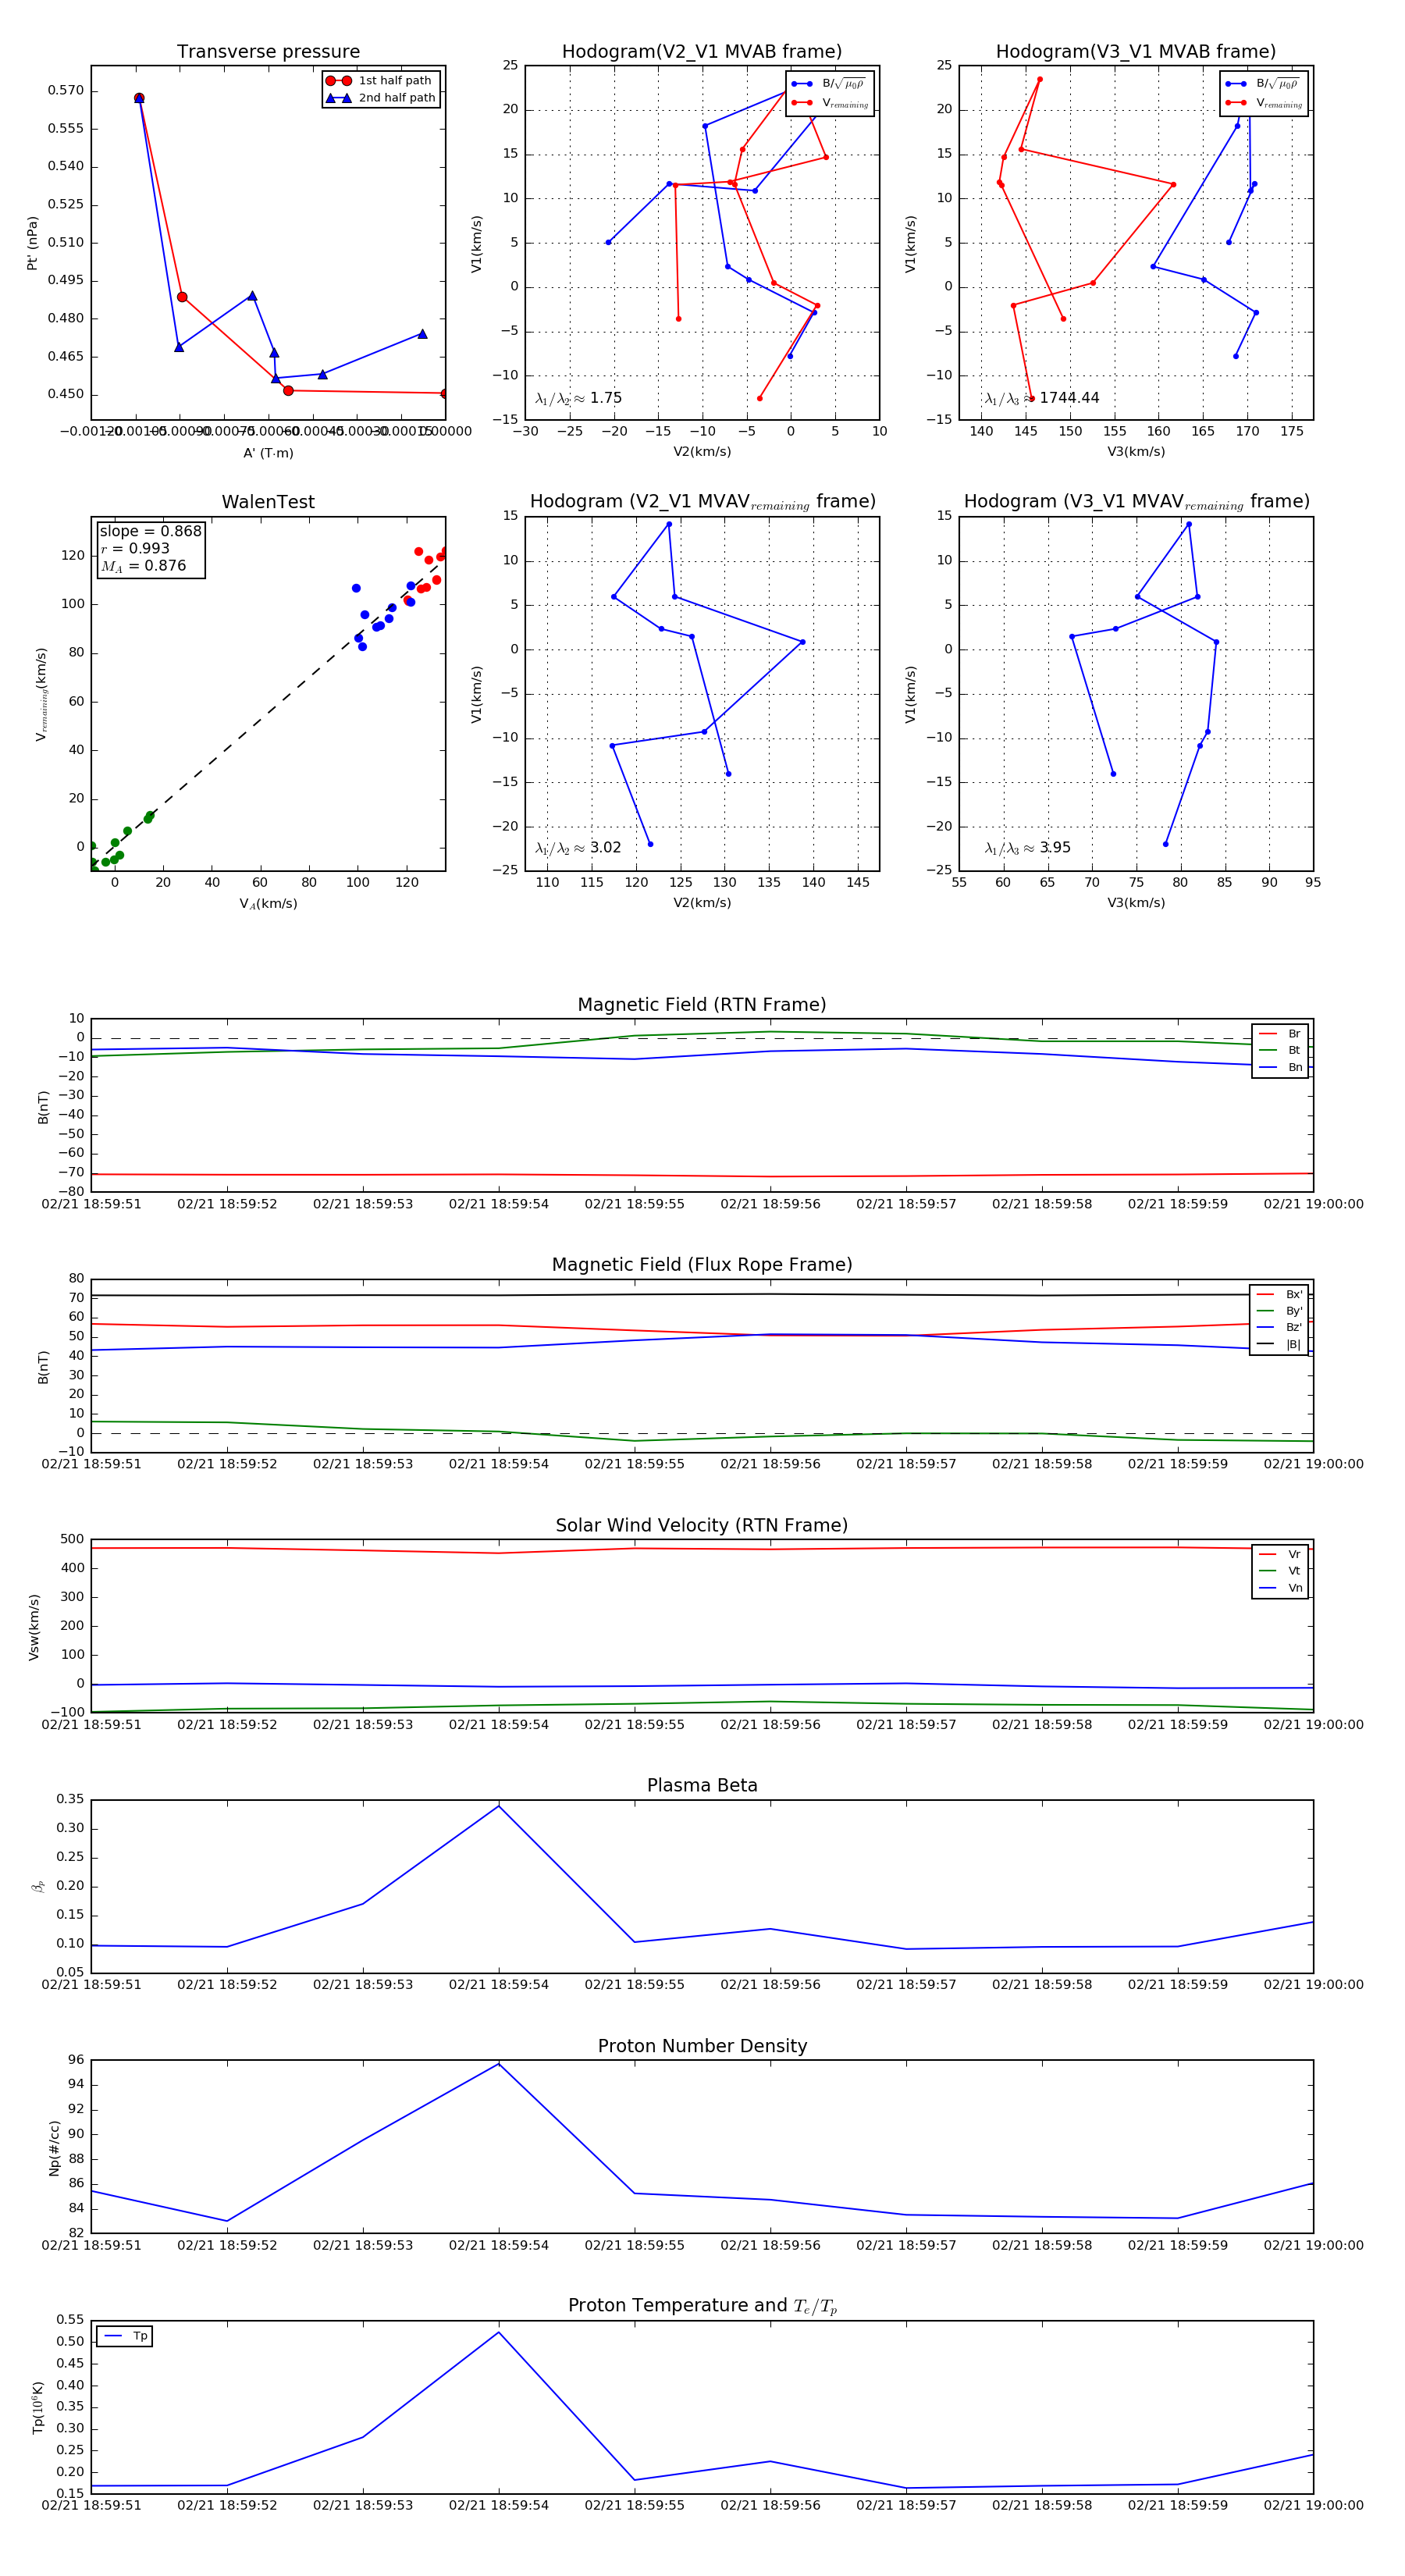Click the "Solar Wind Velocity (RTN Frame)" title
The image size is (1405, 2576).
pyautogui.click(x=702, y=1526)
